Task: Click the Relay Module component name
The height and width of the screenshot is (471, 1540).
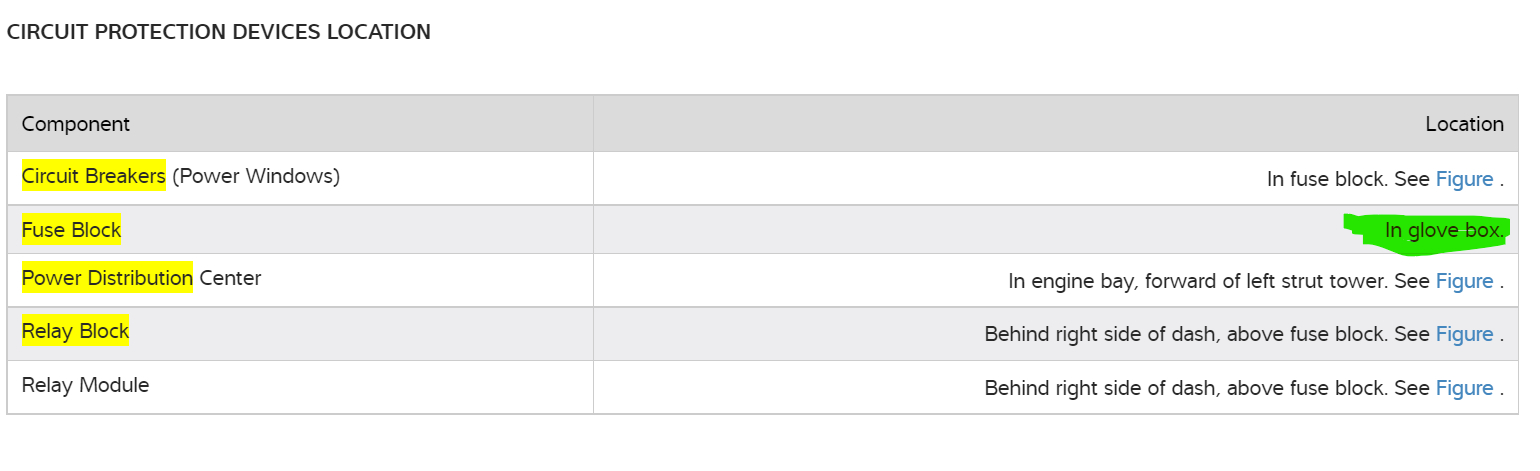Action: coord(85,385)
